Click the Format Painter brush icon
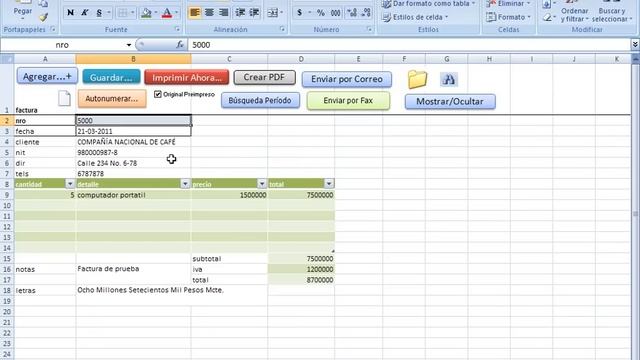Image resolution: width=640 pixels, height=360 pixels. [43, 17]
